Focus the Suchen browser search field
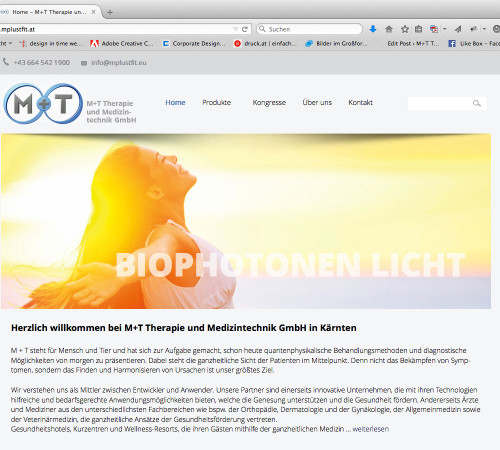The height and width of the screenshot is (450, 500). (310, 29)
